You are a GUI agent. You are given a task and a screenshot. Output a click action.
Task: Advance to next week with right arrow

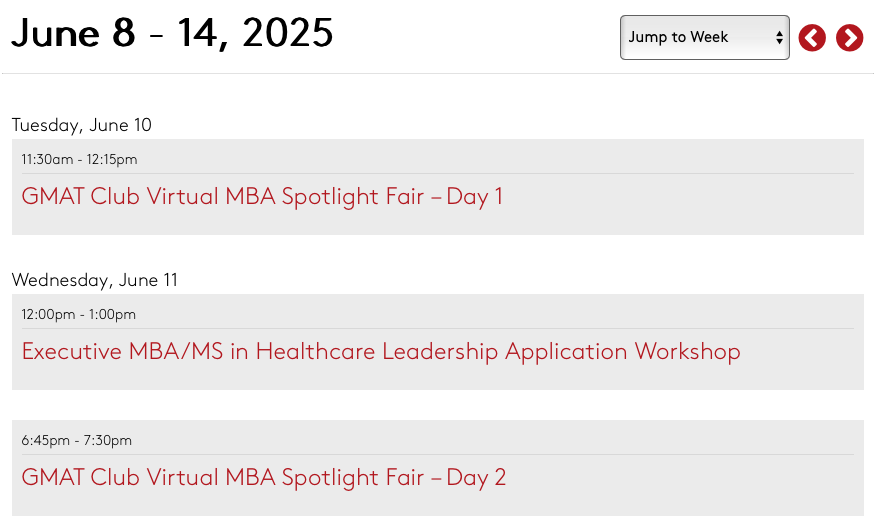(x=849, y=38)
